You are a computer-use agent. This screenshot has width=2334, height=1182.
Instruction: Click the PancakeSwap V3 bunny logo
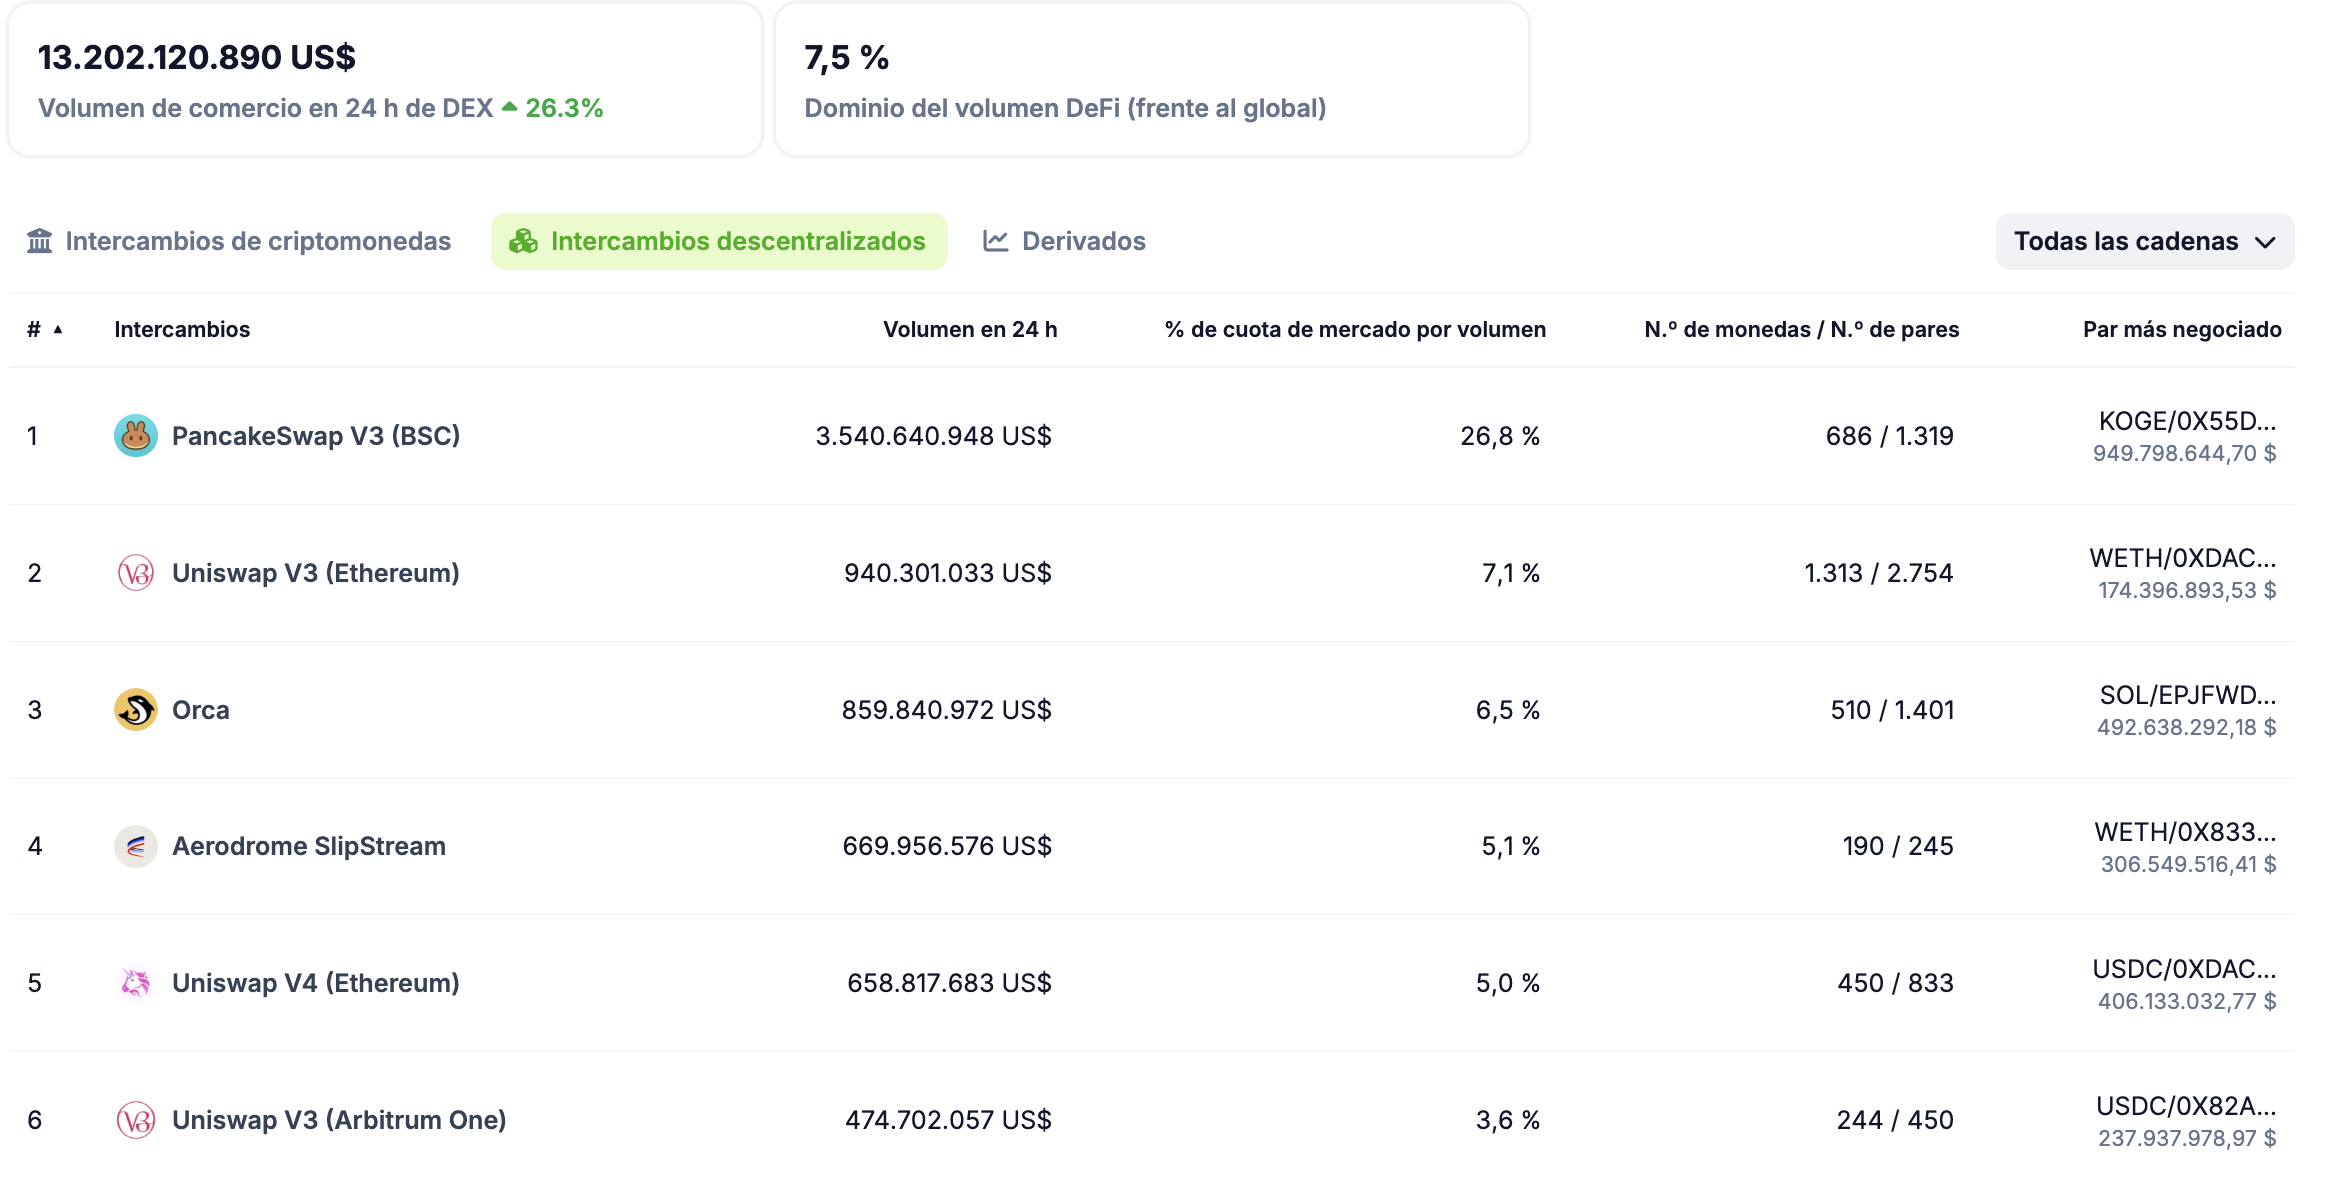(135, 436)
